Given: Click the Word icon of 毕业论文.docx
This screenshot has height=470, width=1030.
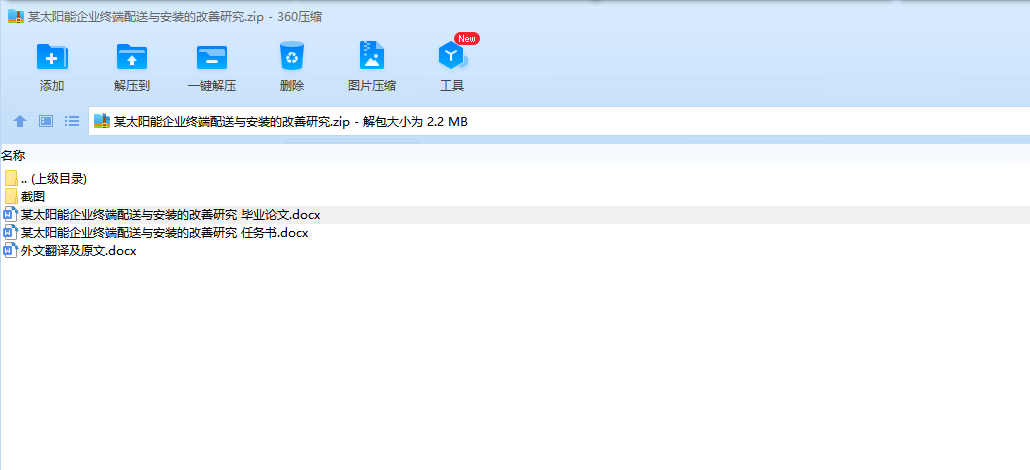Looking at the screenshot, I should (11, 214).
